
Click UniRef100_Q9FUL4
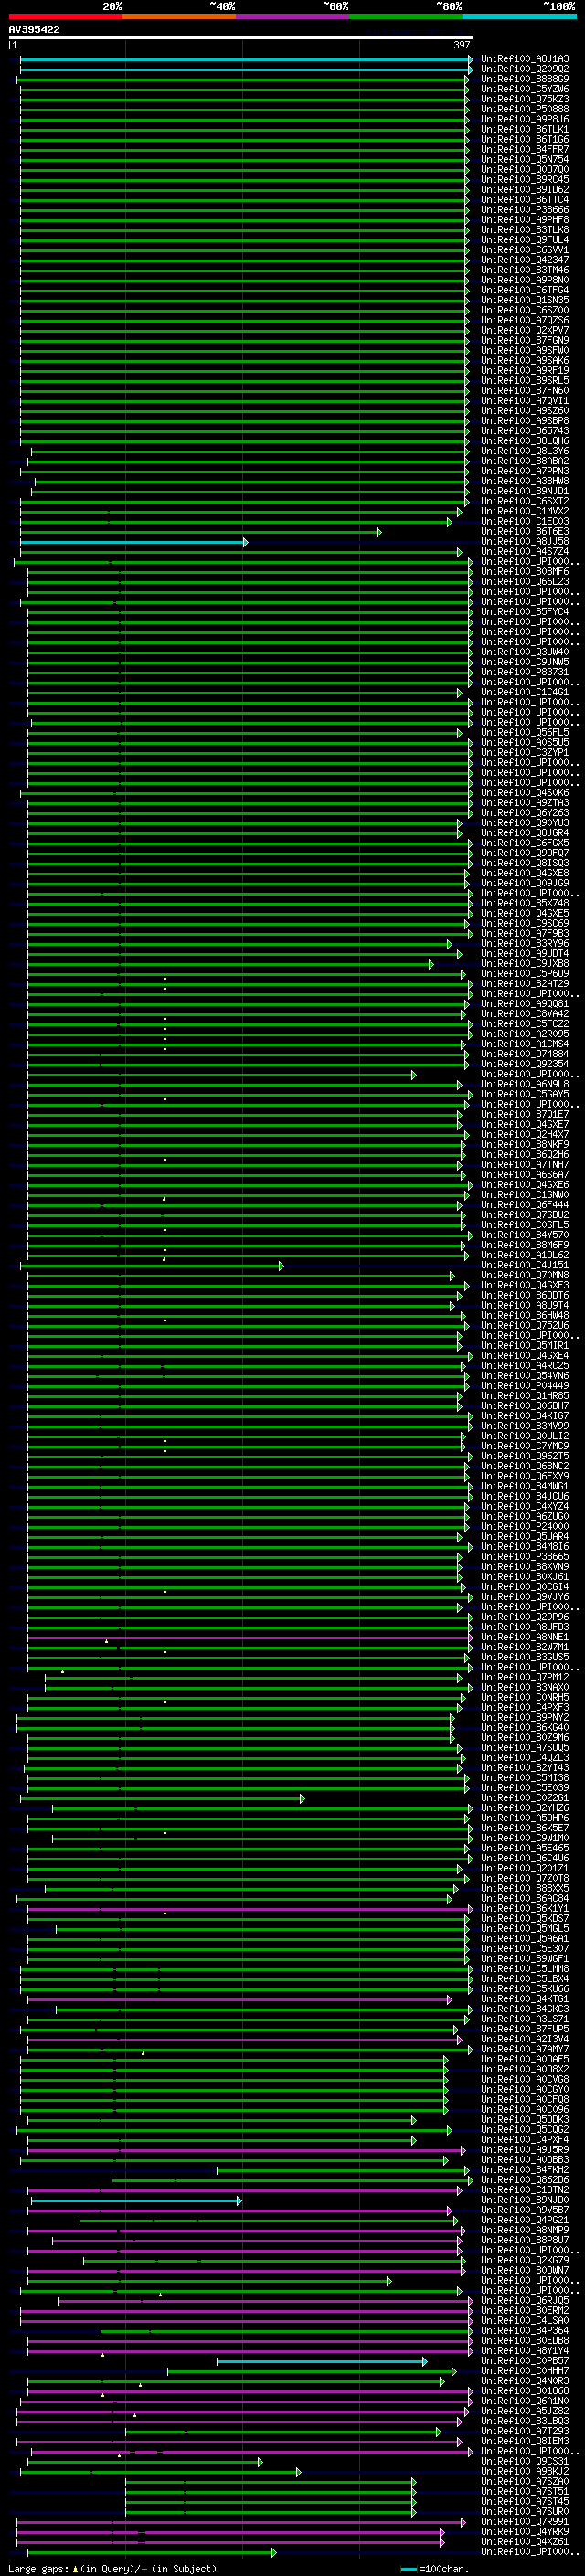(525, 240)
